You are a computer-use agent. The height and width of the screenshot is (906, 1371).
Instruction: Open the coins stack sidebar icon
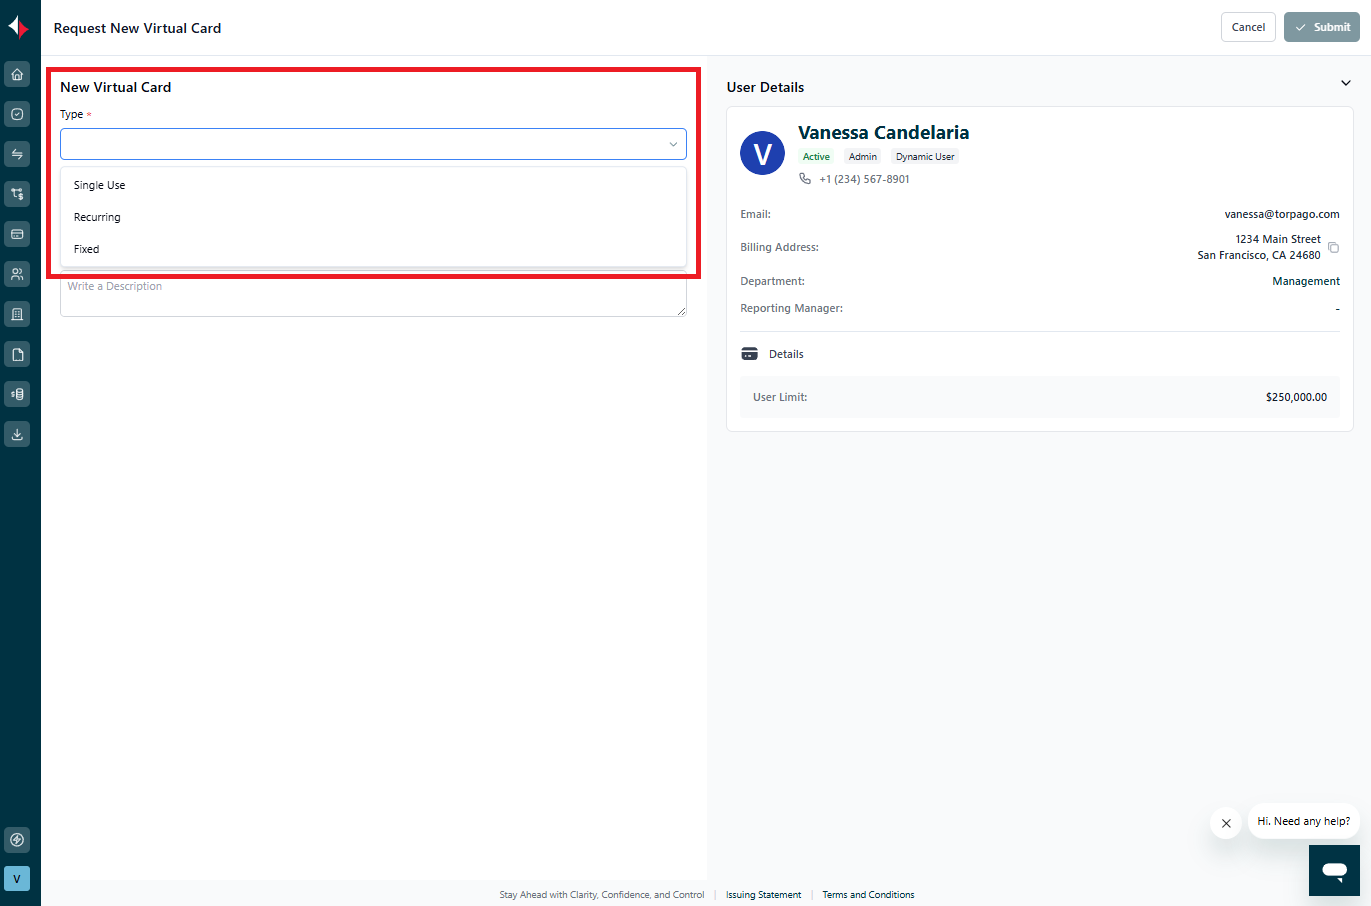point(17,394)
